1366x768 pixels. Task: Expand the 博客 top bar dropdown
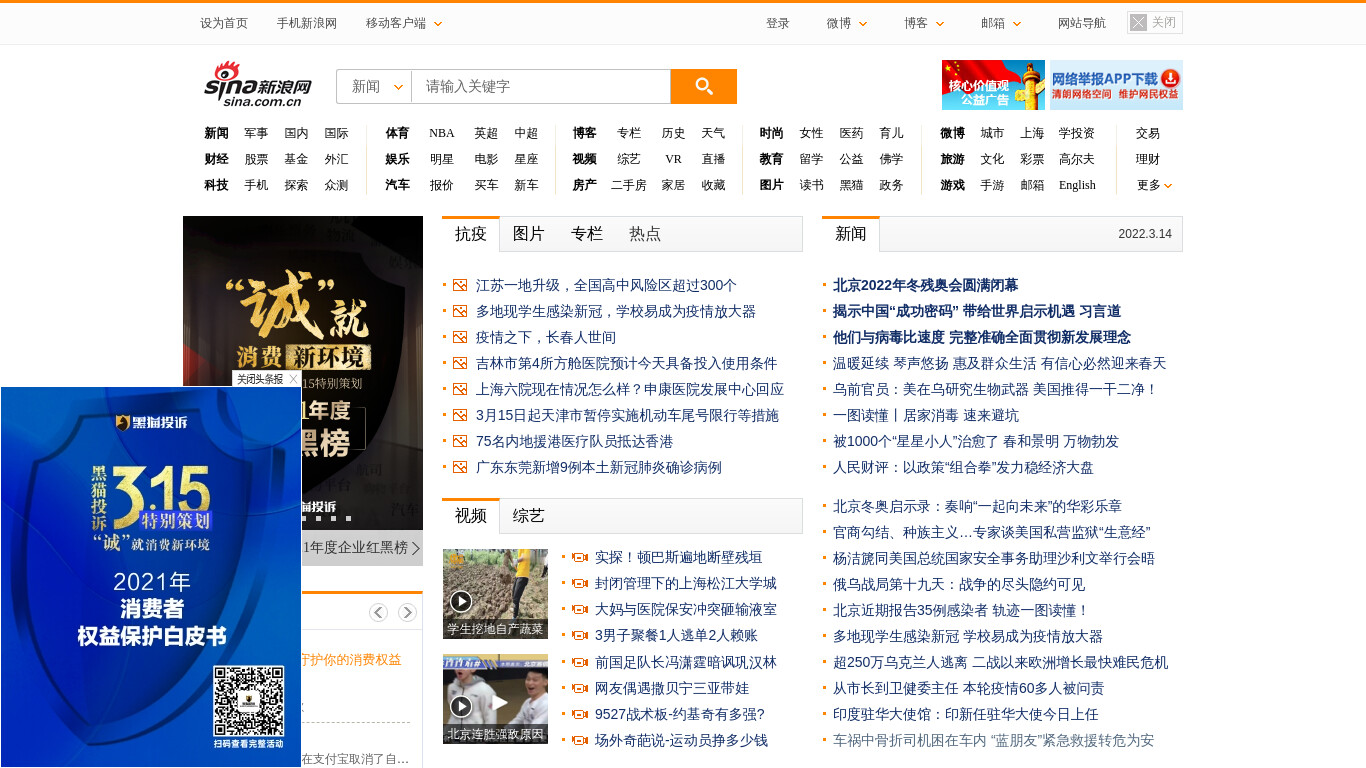[x=924, y=23]
